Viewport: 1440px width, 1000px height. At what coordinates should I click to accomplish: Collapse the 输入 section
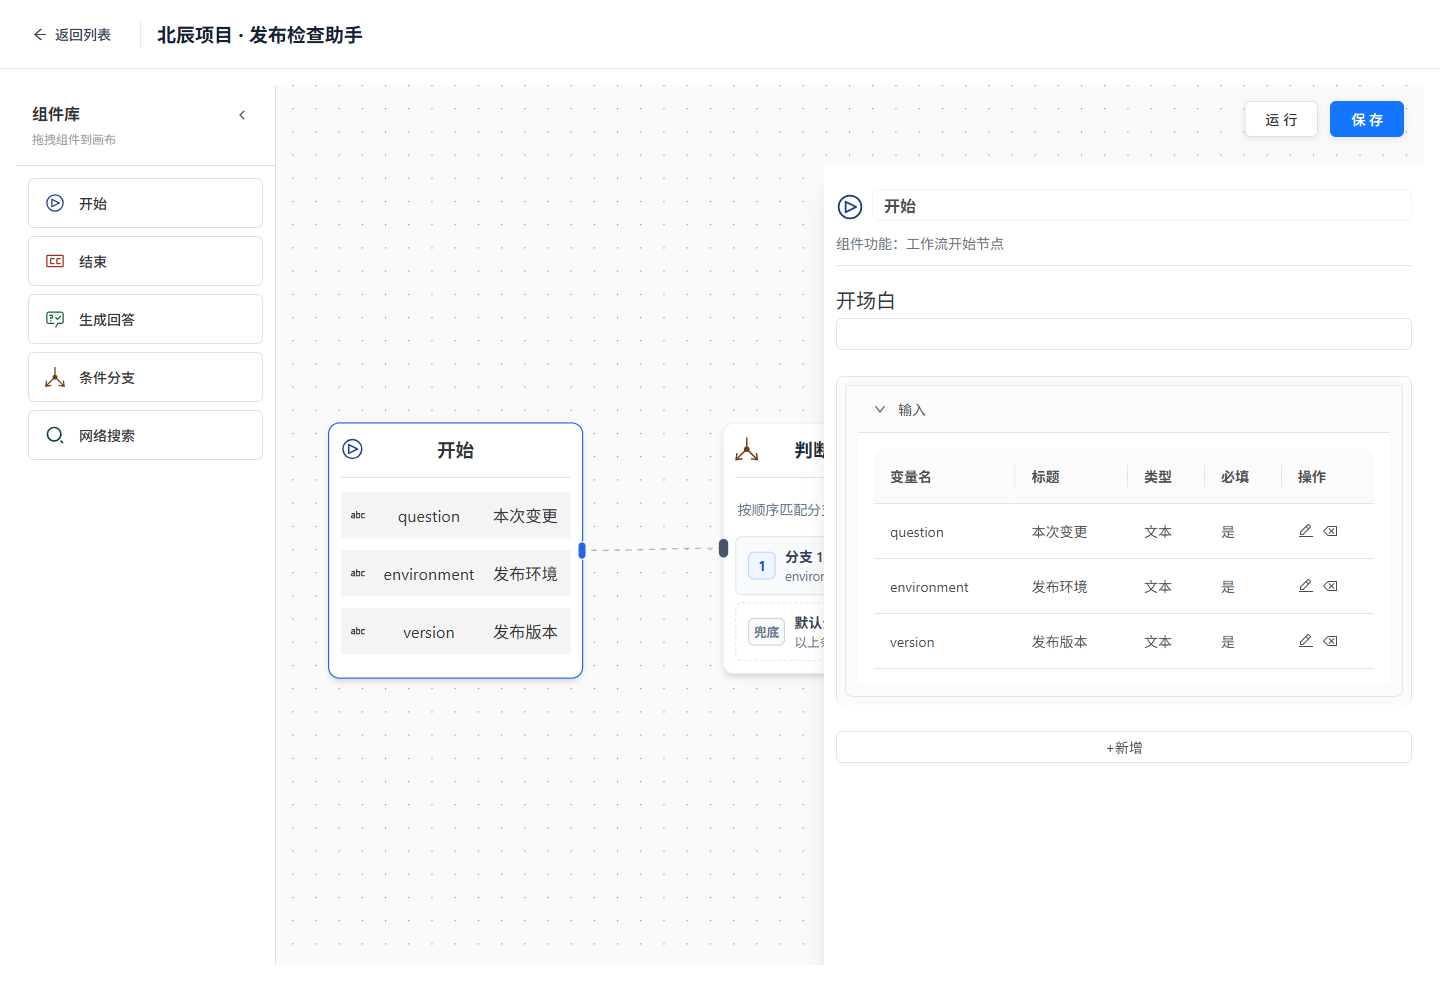point(880,409)
